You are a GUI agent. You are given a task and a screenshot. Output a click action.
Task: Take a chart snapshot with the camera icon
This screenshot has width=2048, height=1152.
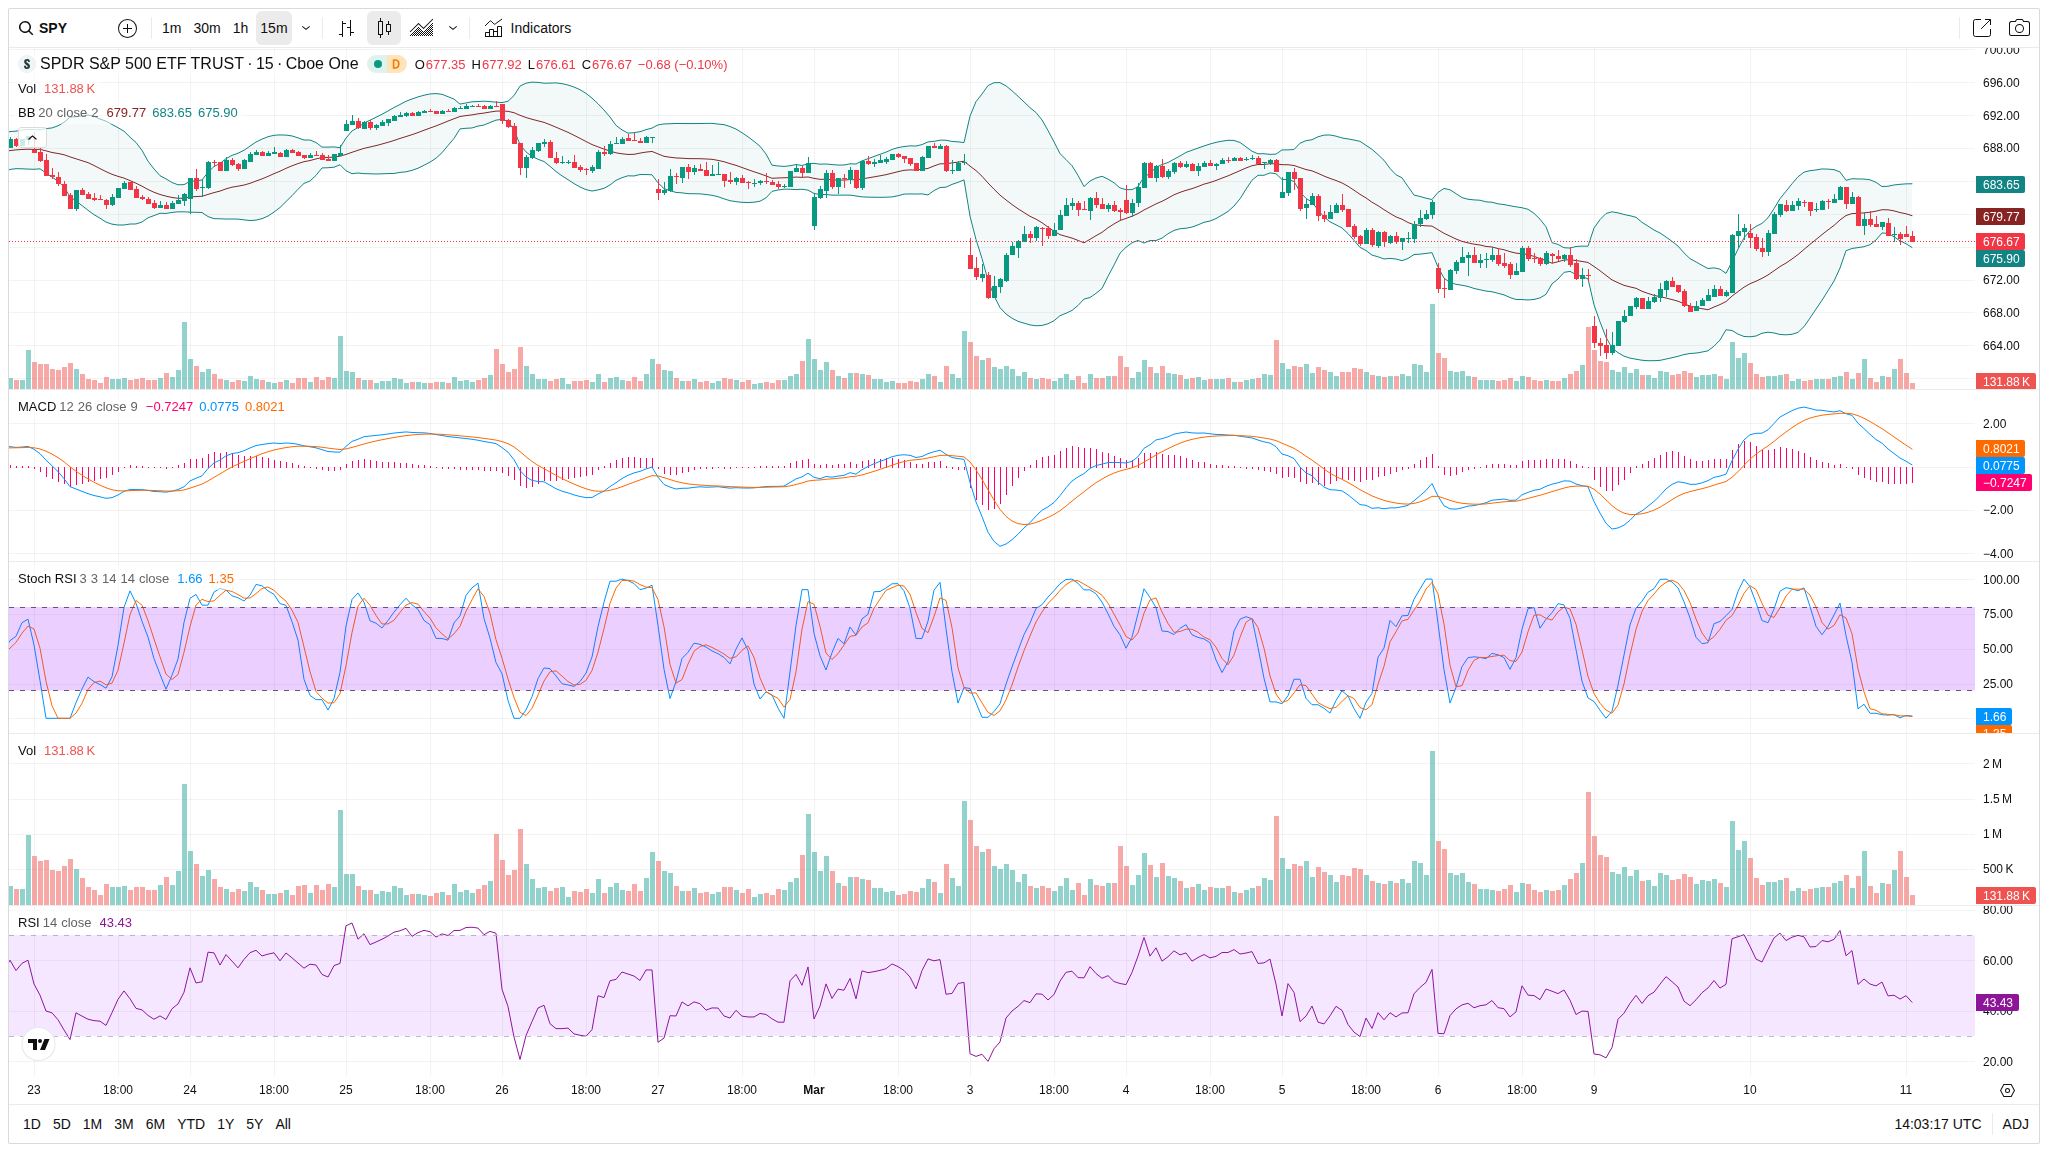(2019, 28)
